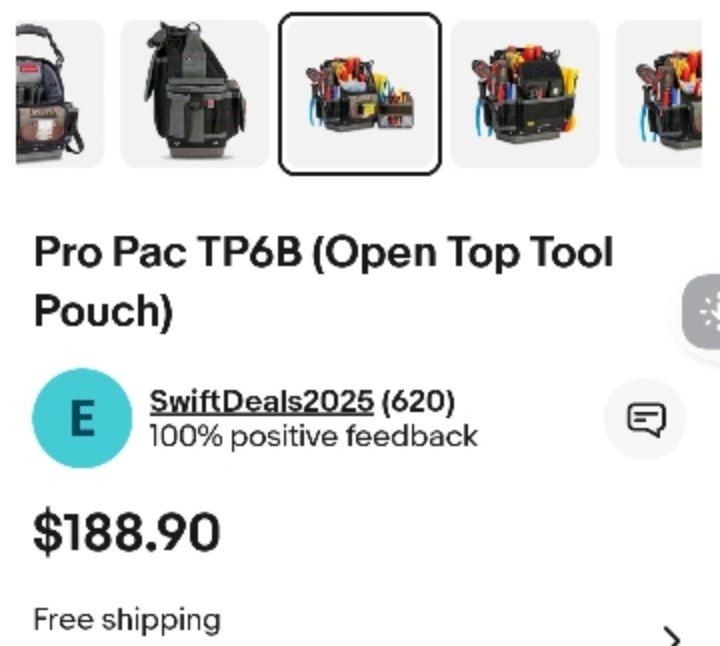This screenshot has width=720, height=646.
Task: Open the SwiftDeals2025 seller profile link
Action: [262, 401]
